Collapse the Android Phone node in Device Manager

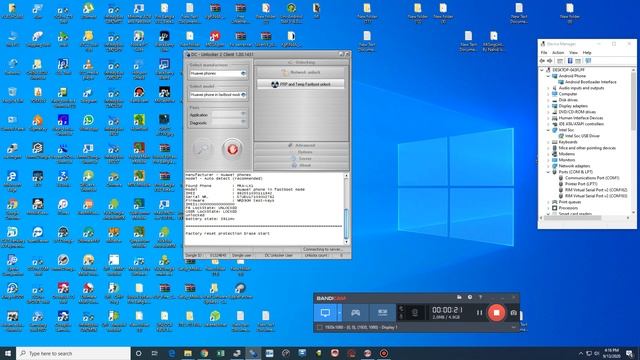point(548,76)
